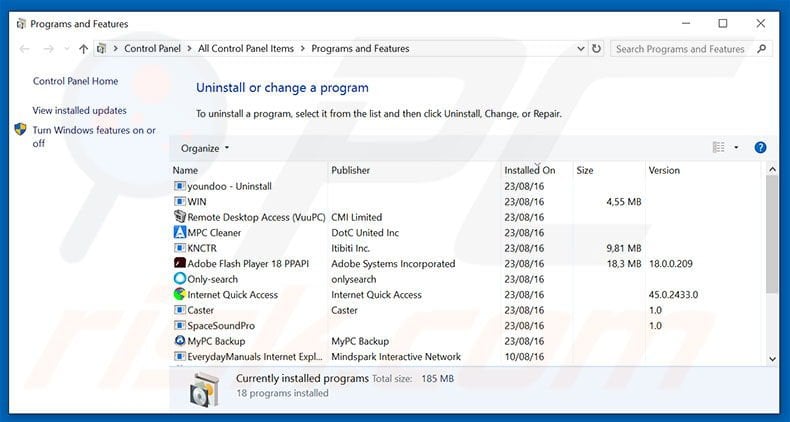Click the change view icon
This screenshot has height=422, width=790.
[x=718, y=148]
